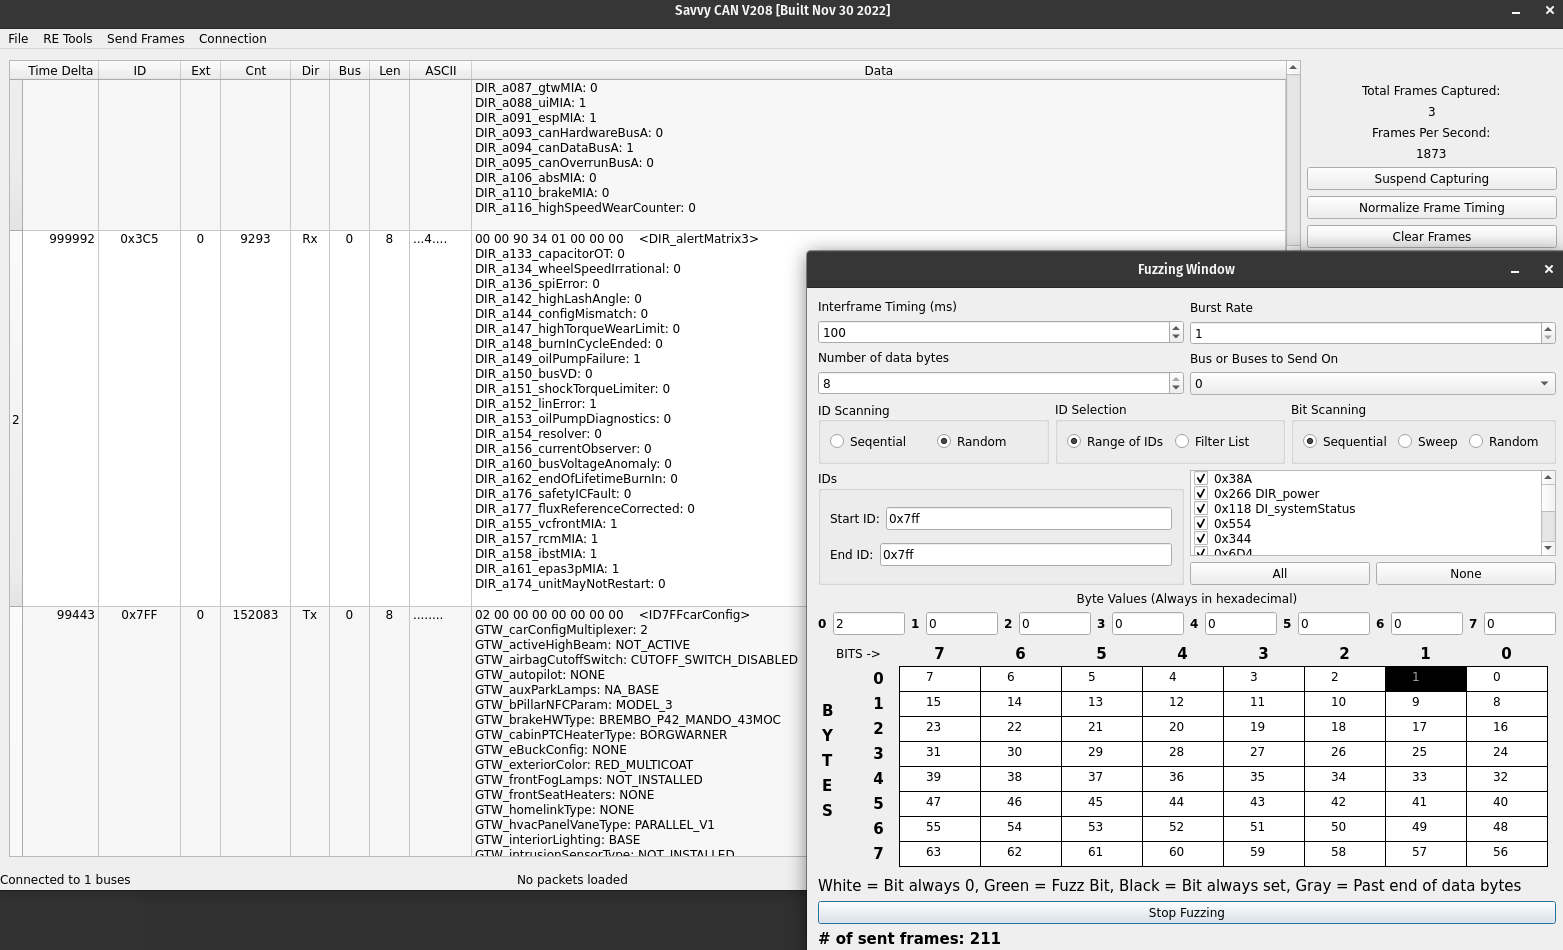This screenshot has width=1563, height=950.
Task: Click the Start ID field
Action: point(1028,519)
